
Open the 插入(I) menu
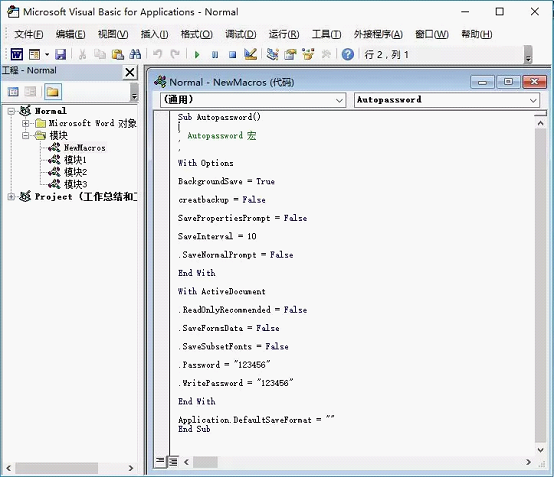coord(154,34)
